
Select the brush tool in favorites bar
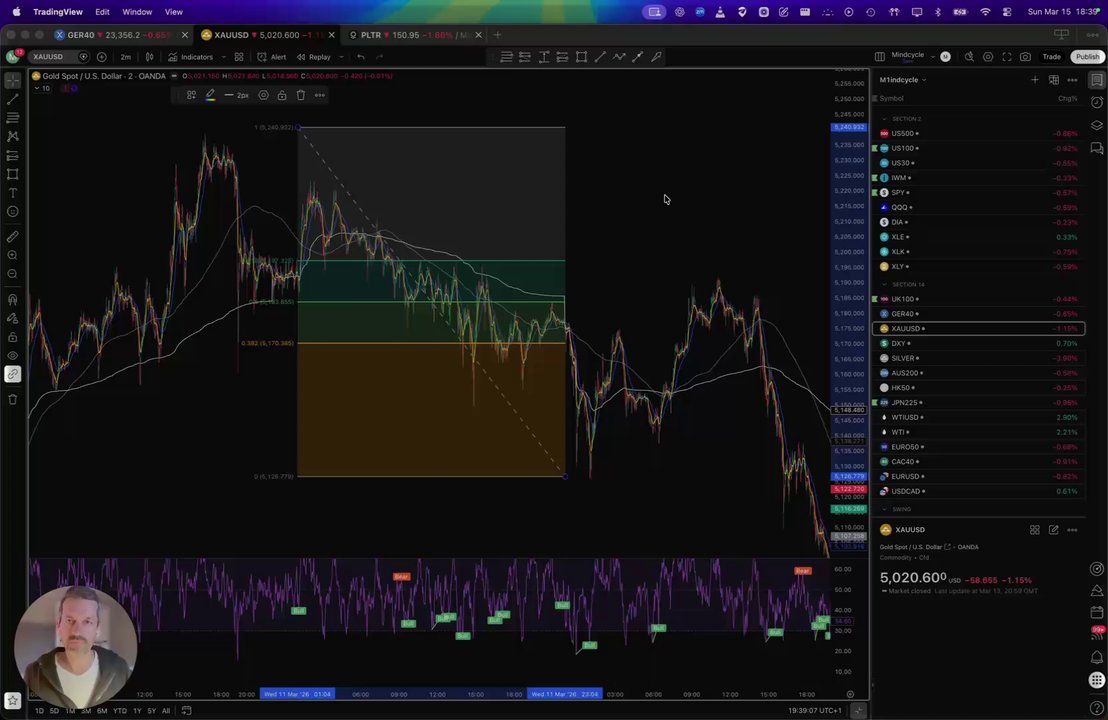coord(656,57)
